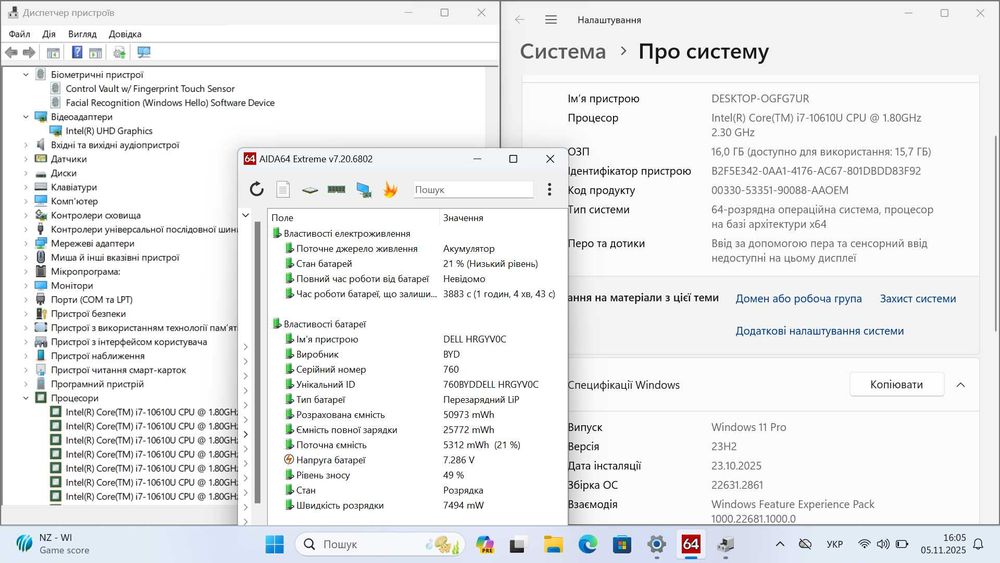Open Microsoft Store from the taskbar
Viewport: 1000px width, 563px height.
tap(622, 544)
